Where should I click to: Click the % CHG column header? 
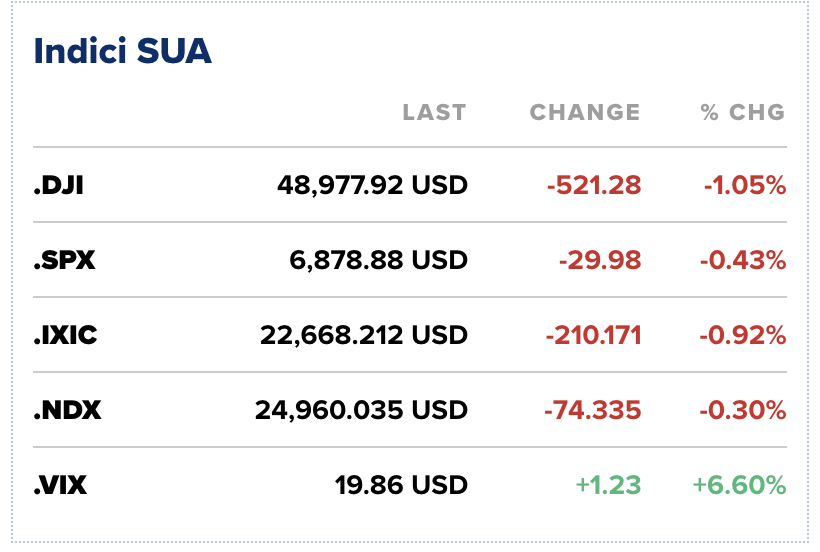742,112
